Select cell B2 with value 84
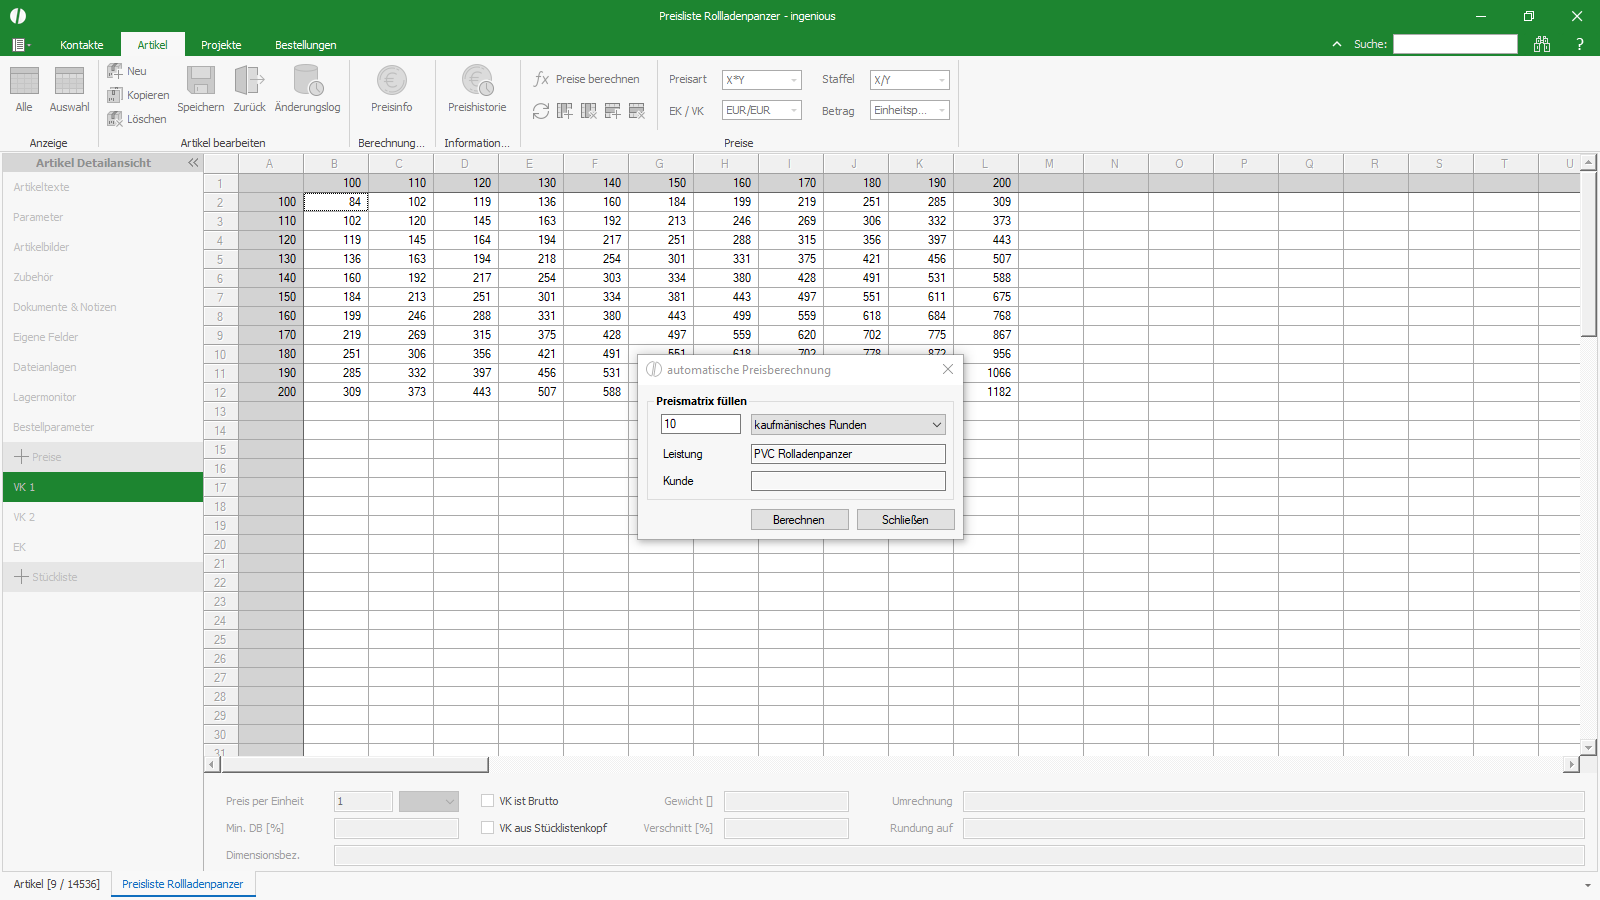 tap(336, 202)
